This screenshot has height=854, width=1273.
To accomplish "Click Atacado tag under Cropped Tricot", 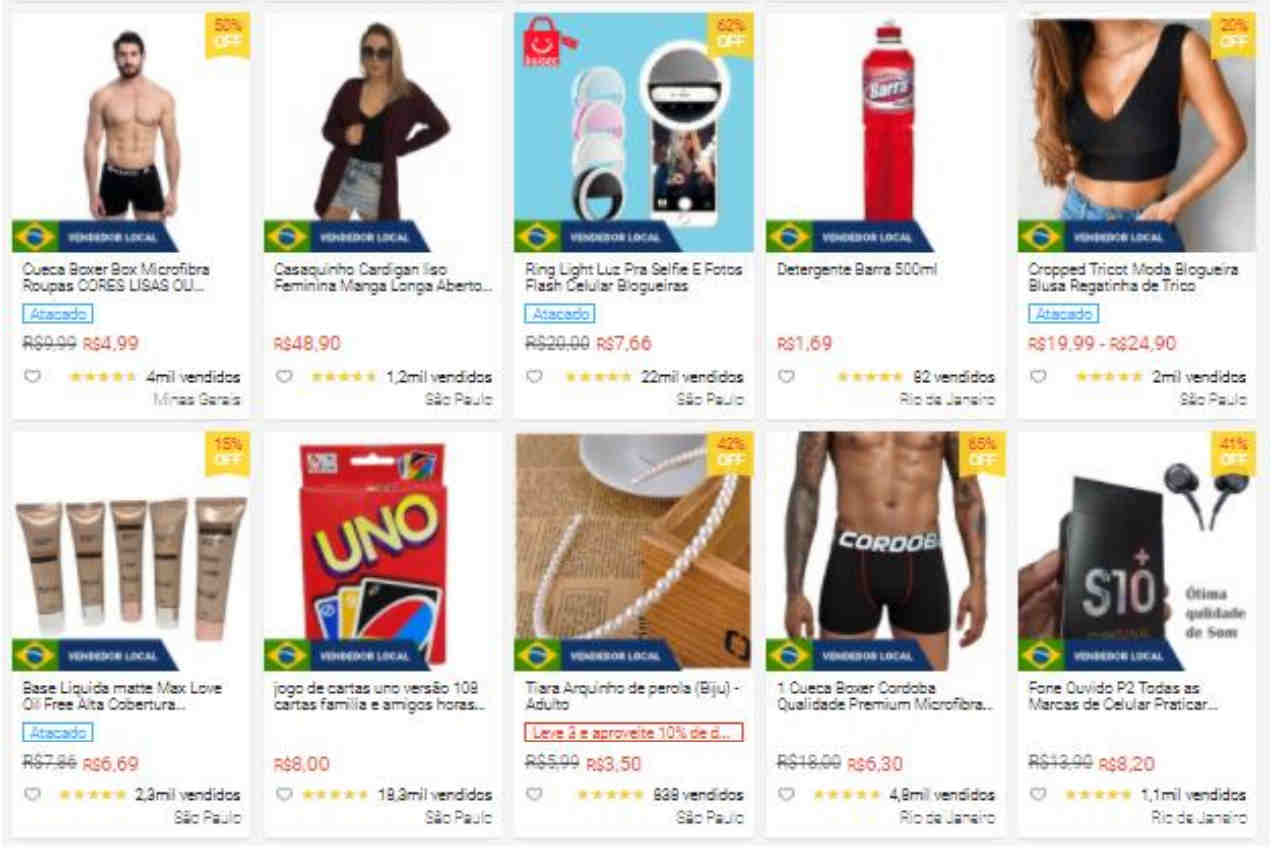I will (1064, 314).
